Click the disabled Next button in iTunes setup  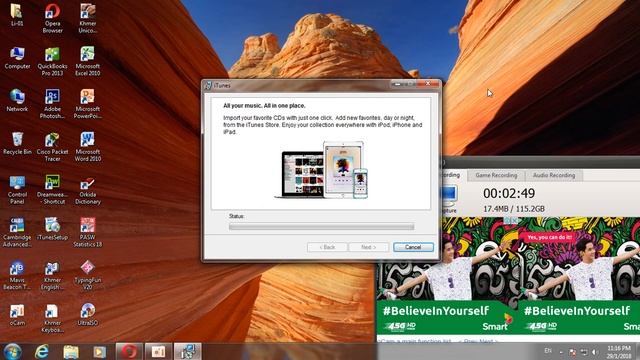(369, 247)
